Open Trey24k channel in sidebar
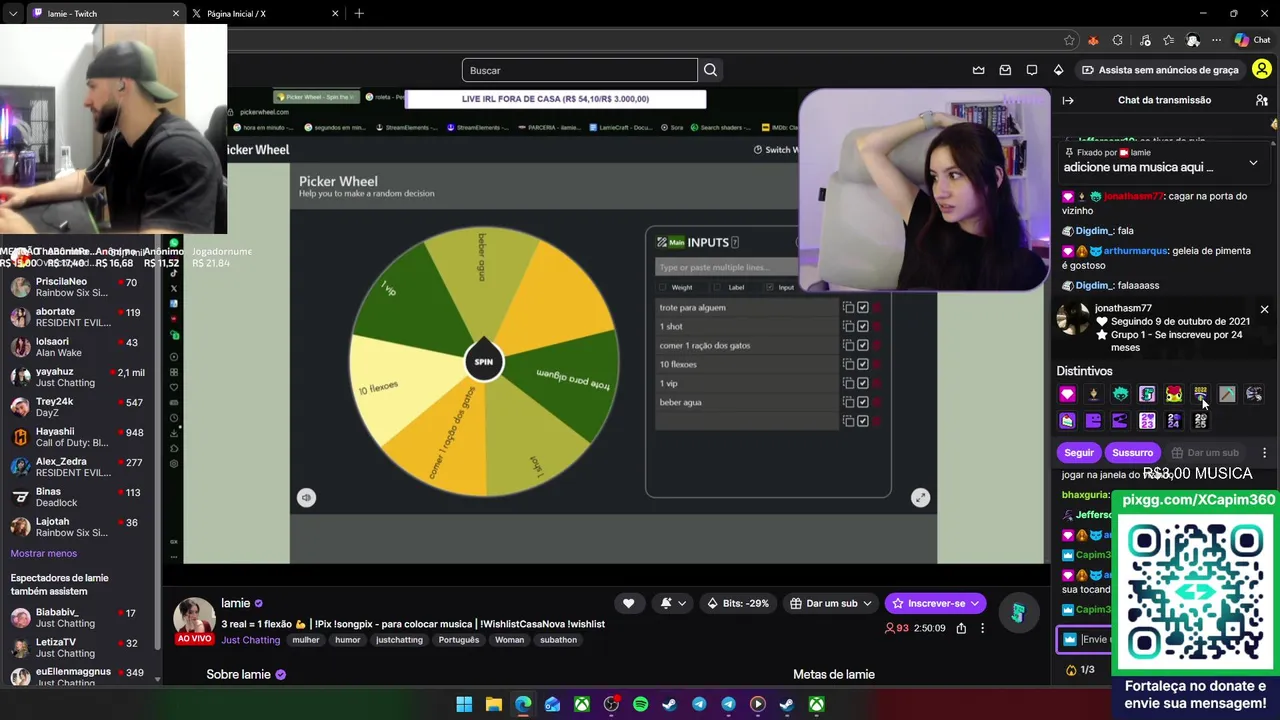The height and width of the screenshot is (720, 1280). pos(78,407)
